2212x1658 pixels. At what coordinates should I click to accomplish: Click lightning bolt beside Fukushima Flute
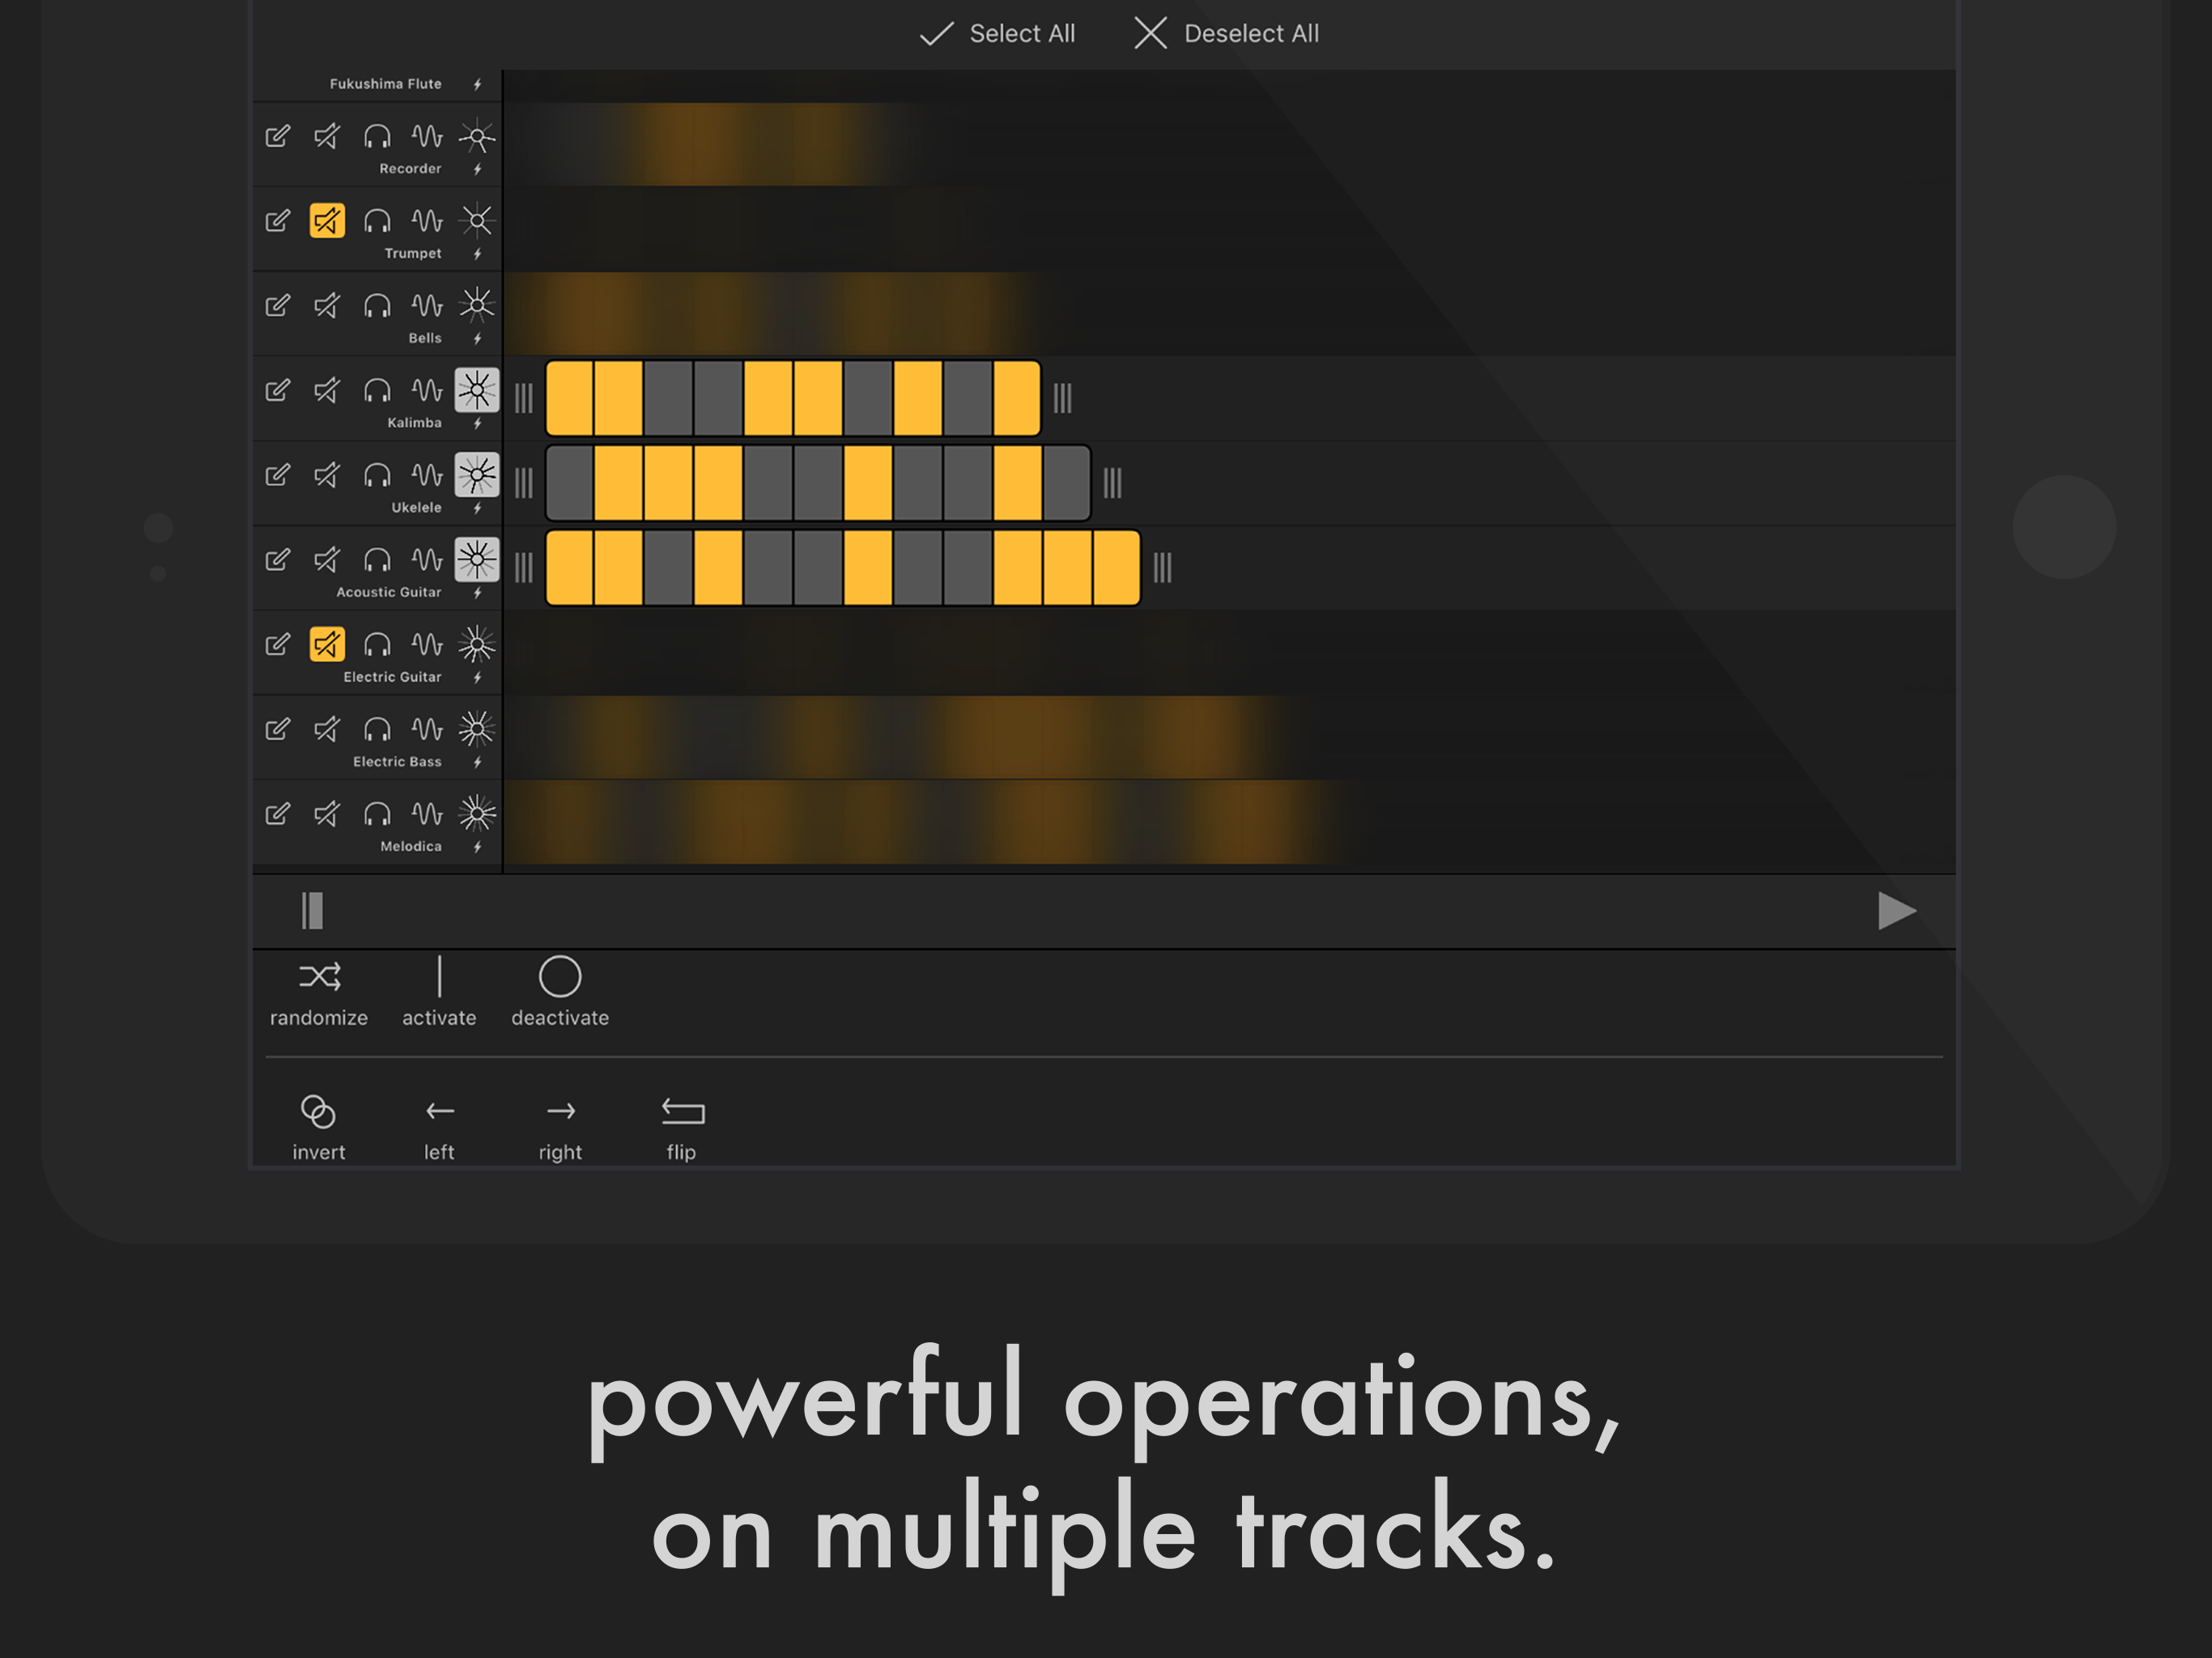tap(478, 84)
